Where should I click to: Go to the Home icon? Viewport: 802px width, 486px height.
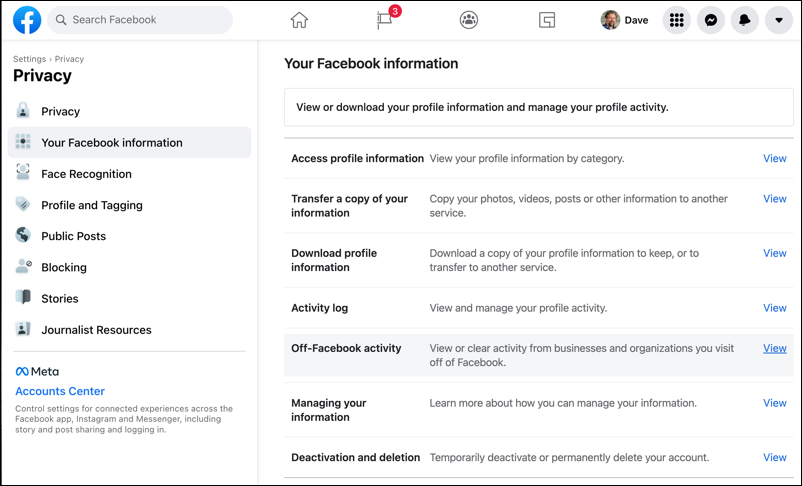299,20
